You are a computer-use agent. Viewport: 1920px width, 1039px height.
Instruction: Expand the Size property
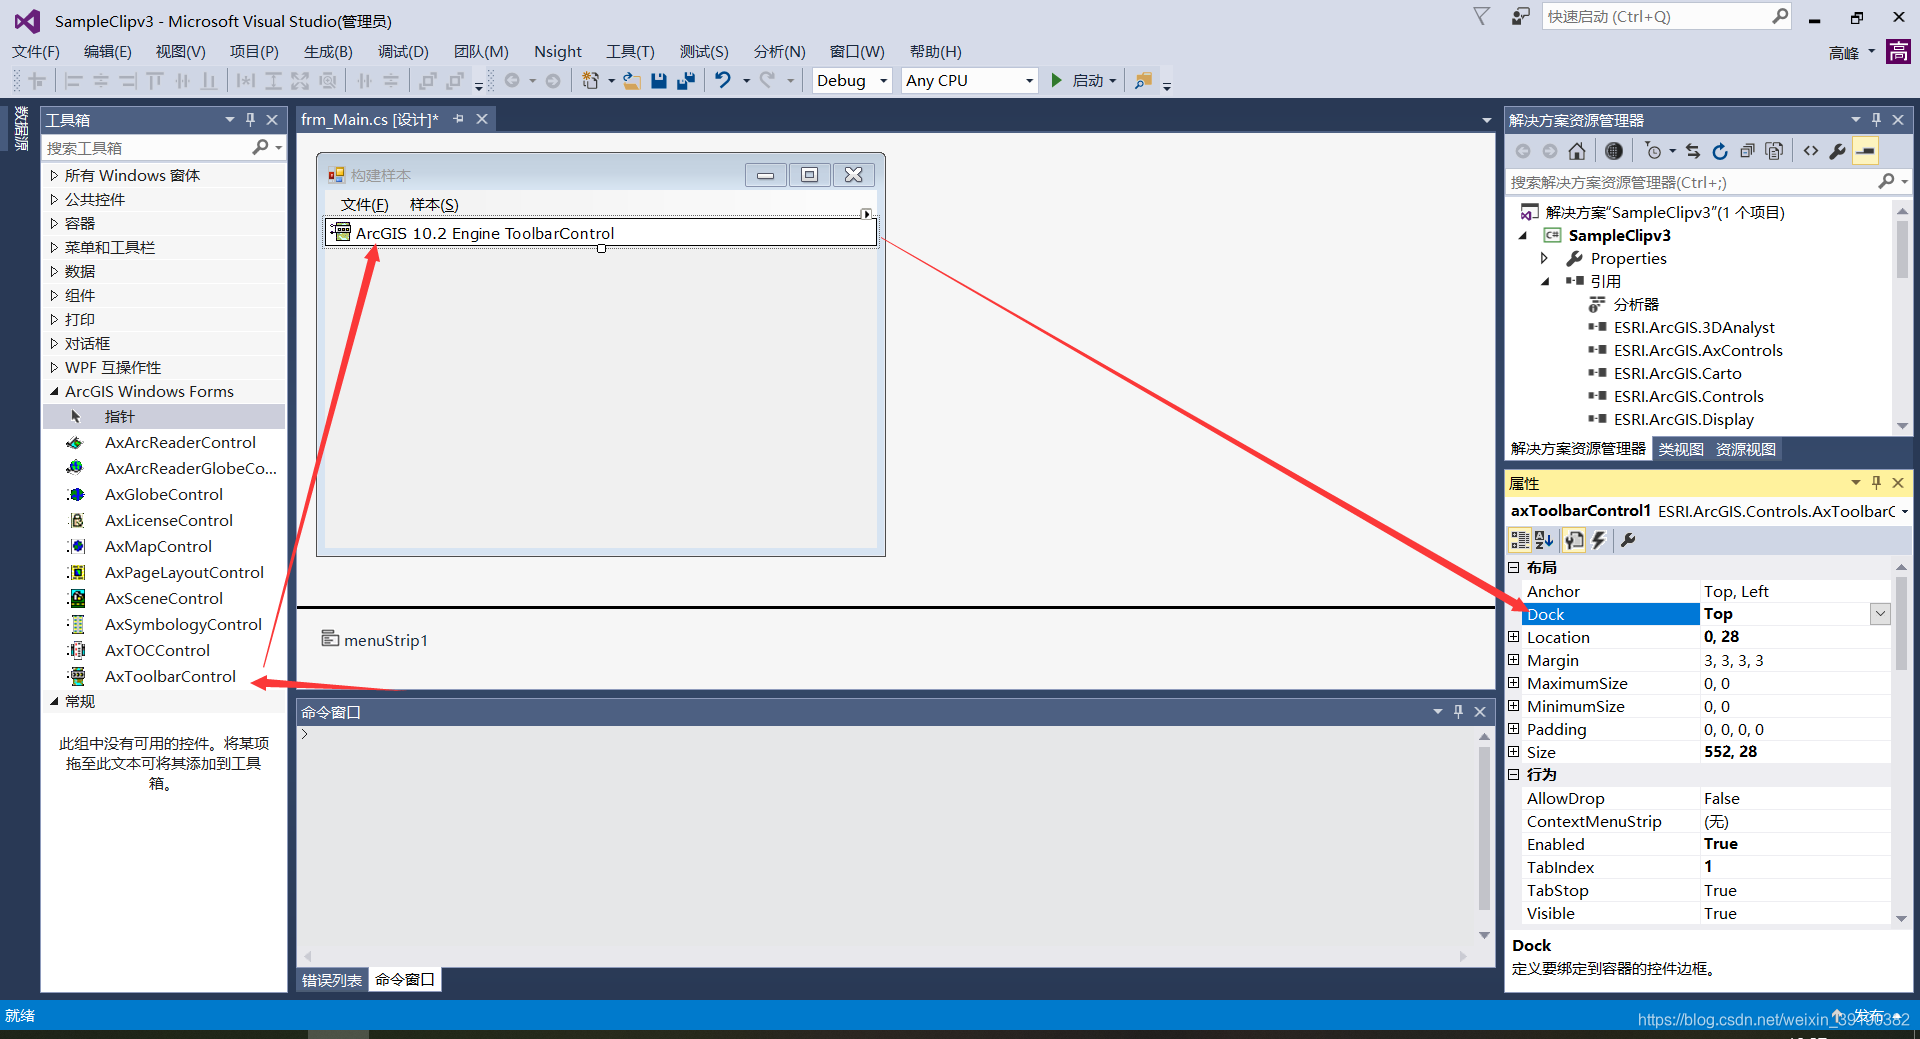point(1514,752)
